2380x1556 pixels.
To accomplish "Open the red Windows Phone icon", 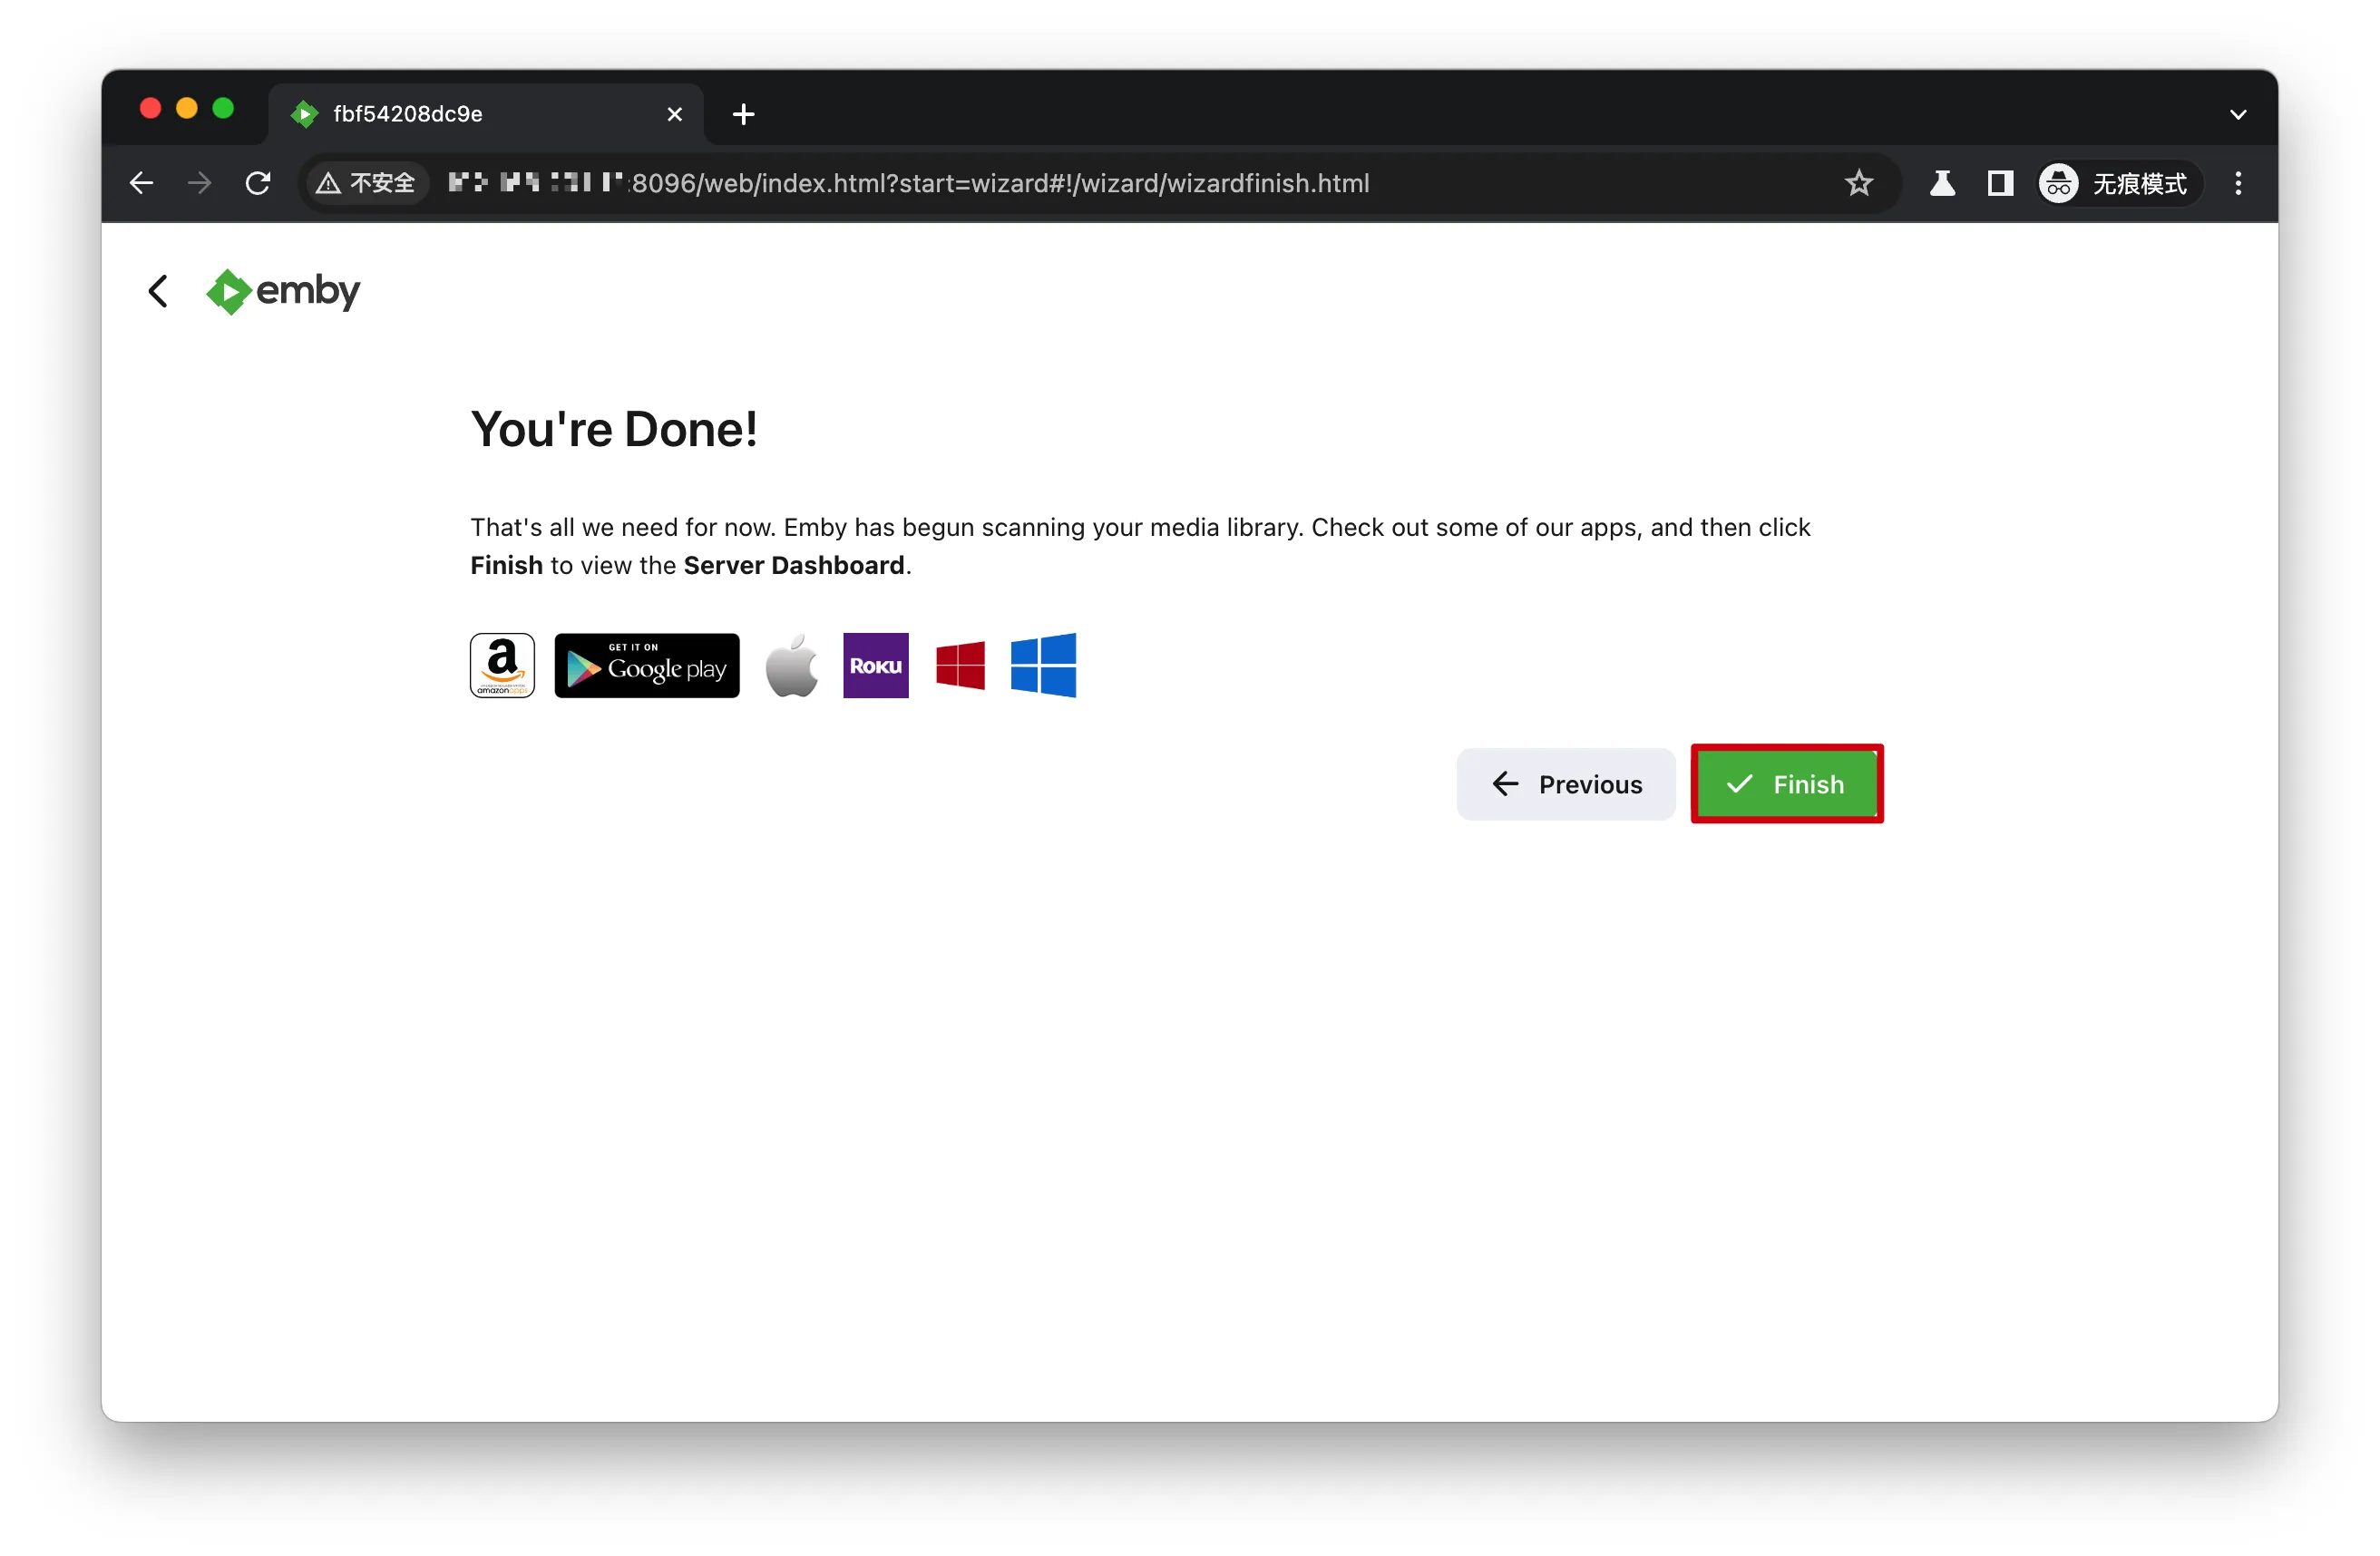I will click(960, 665).
